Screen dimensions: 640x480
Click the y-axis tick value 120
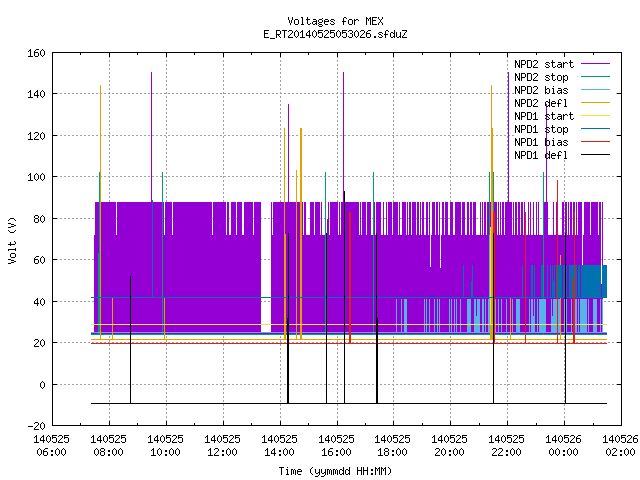click(x=36, y=136)
